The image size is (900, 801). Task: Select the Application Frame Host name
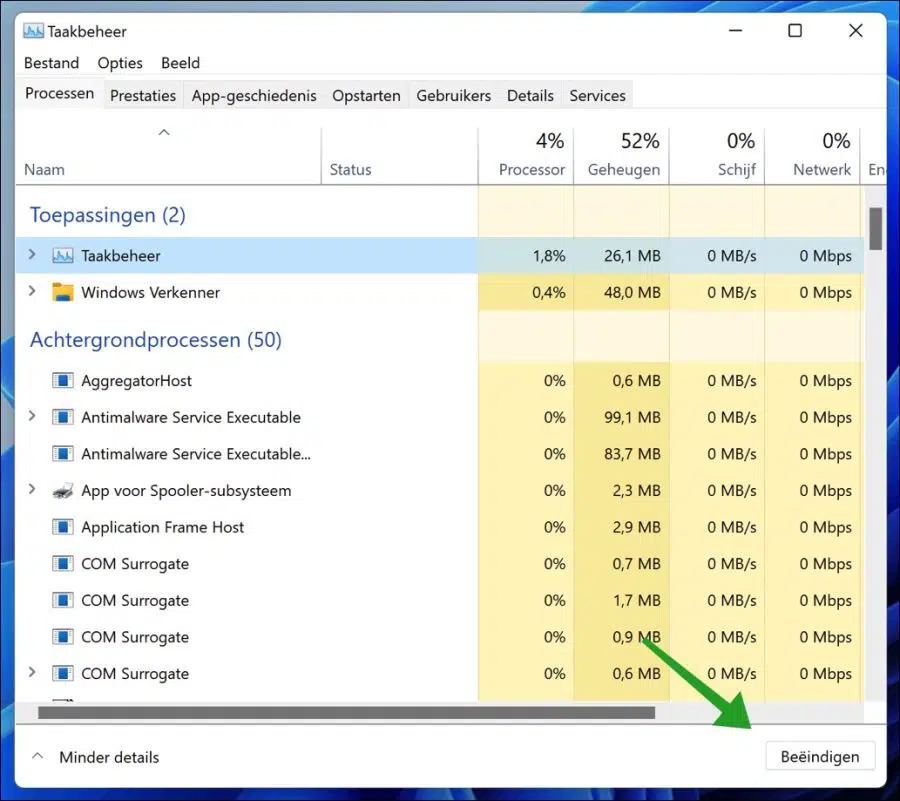[162, 527]
